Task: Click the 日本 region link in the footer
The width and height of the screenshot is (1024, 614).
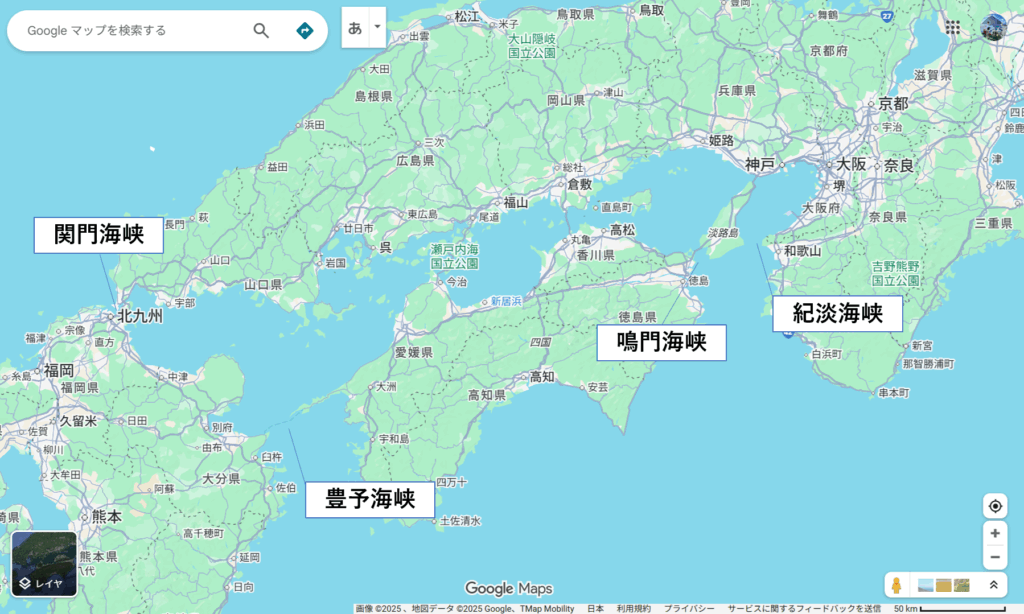Action: 595,608
